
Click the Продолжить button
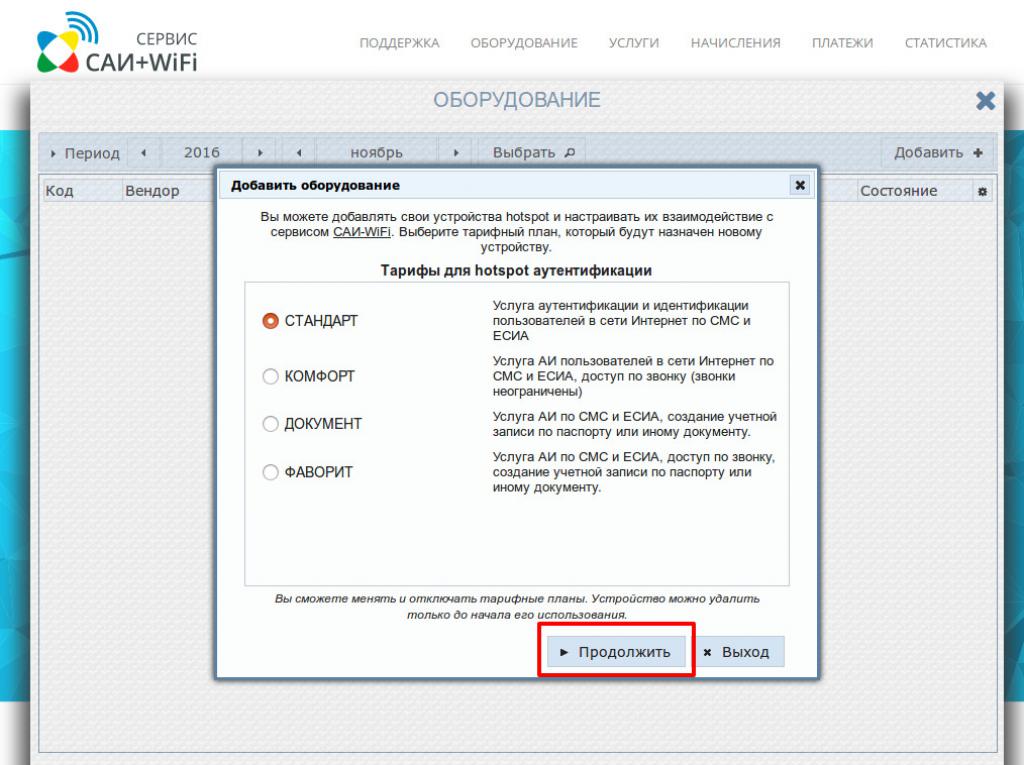pyautogui.click(x=614, y=650)
